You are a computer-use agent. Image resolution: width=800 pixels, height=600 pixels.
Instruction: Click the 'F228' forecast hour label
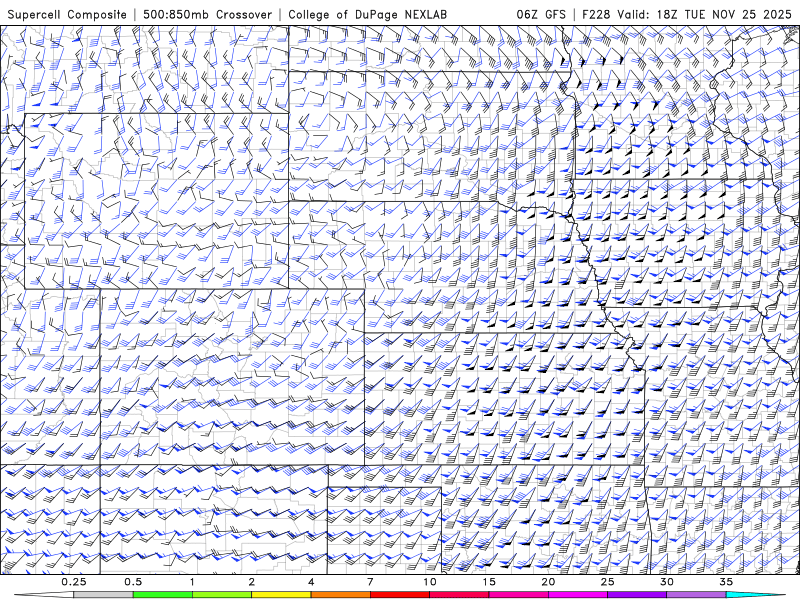tap(596, 14)
